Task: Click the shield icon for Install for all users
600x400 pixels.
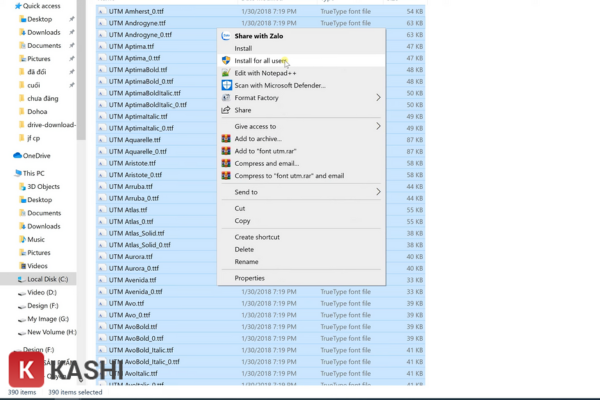Action: [x=226, y=60]
